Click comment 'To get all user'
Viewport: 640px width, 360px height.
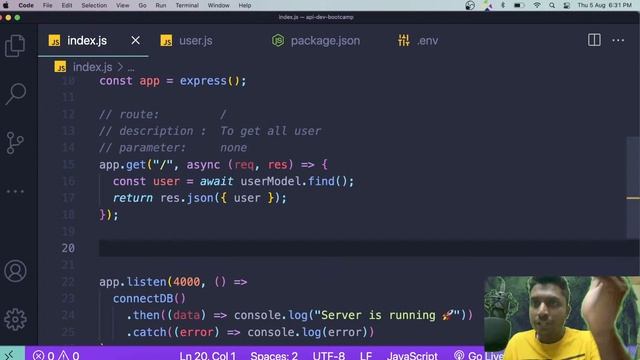click(270, 131)
